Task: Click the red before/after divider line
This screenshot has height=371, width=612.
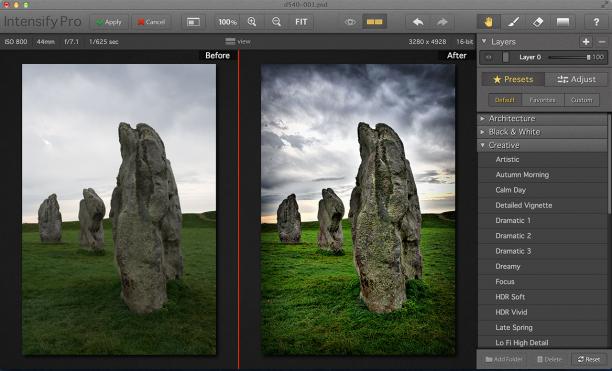Action: (x=238, y=209)
